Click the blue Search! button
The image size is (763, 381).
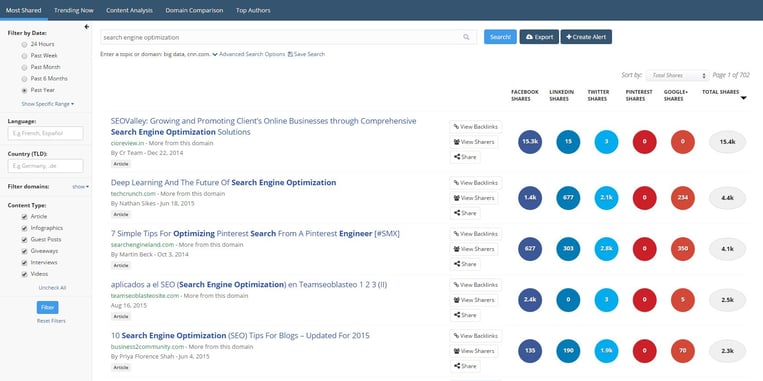[500, 37]
